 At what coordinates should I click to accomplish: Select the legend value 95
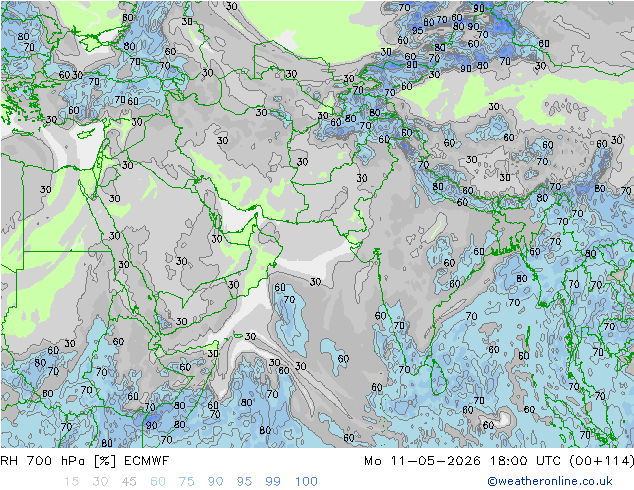(x=244, y=482)
